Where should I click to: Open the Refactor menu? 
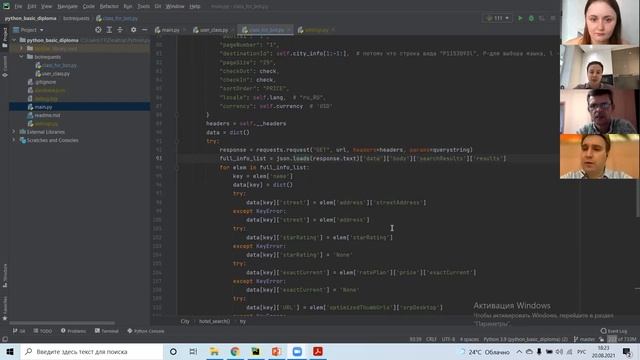[x=109, y=7]
